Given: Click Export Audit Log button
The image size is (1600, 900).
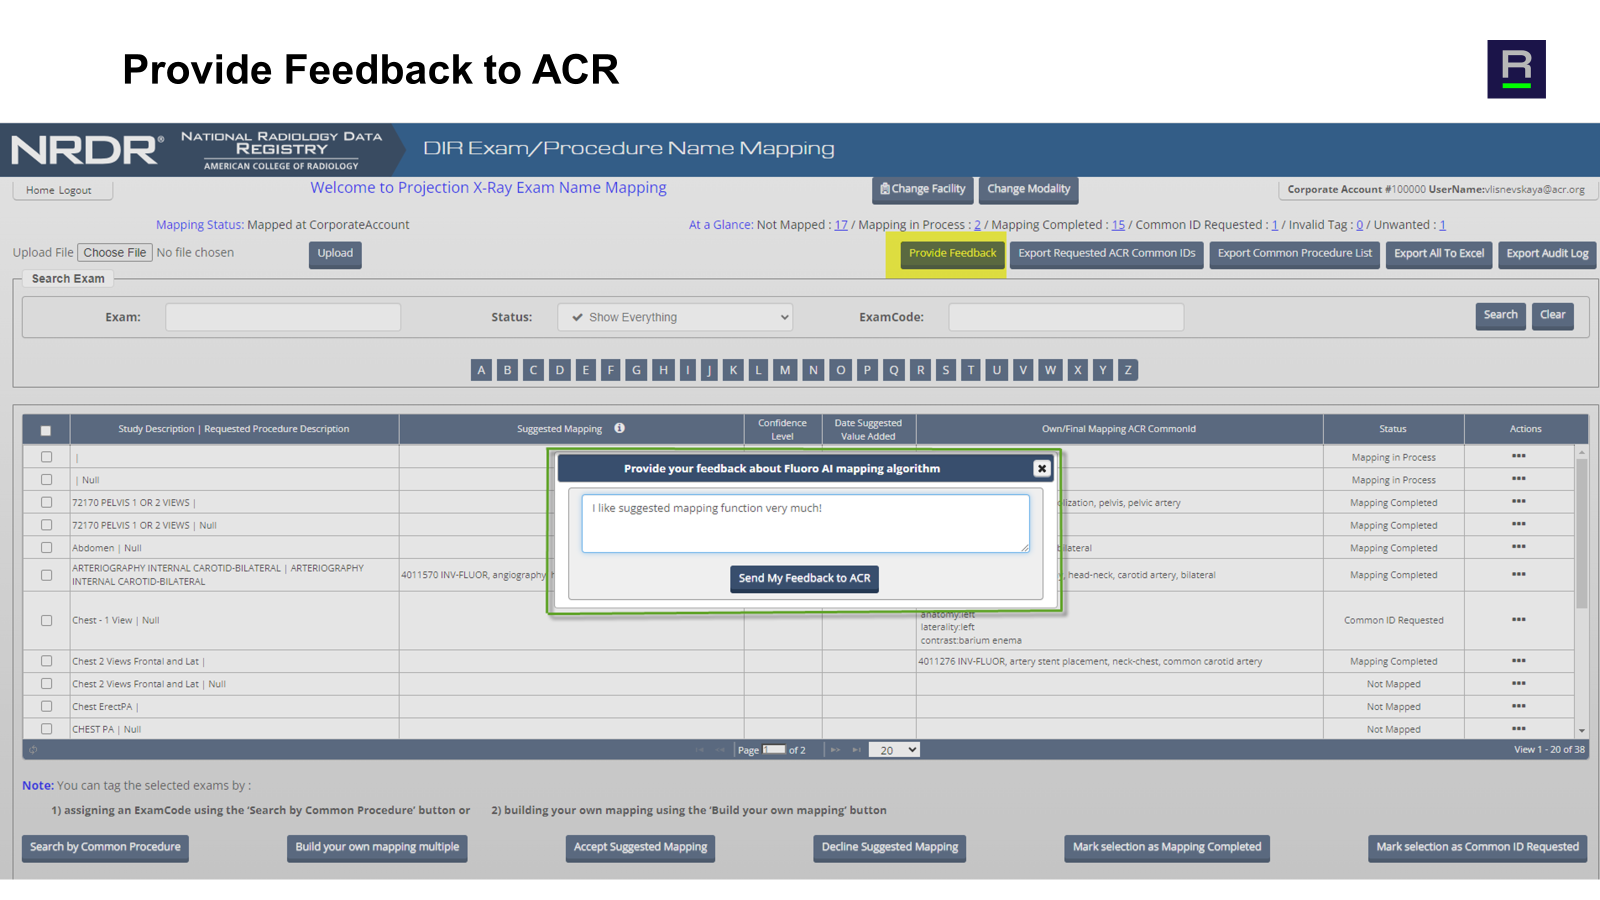Looking at the screenshot, I should click(x=1547, y=254).
